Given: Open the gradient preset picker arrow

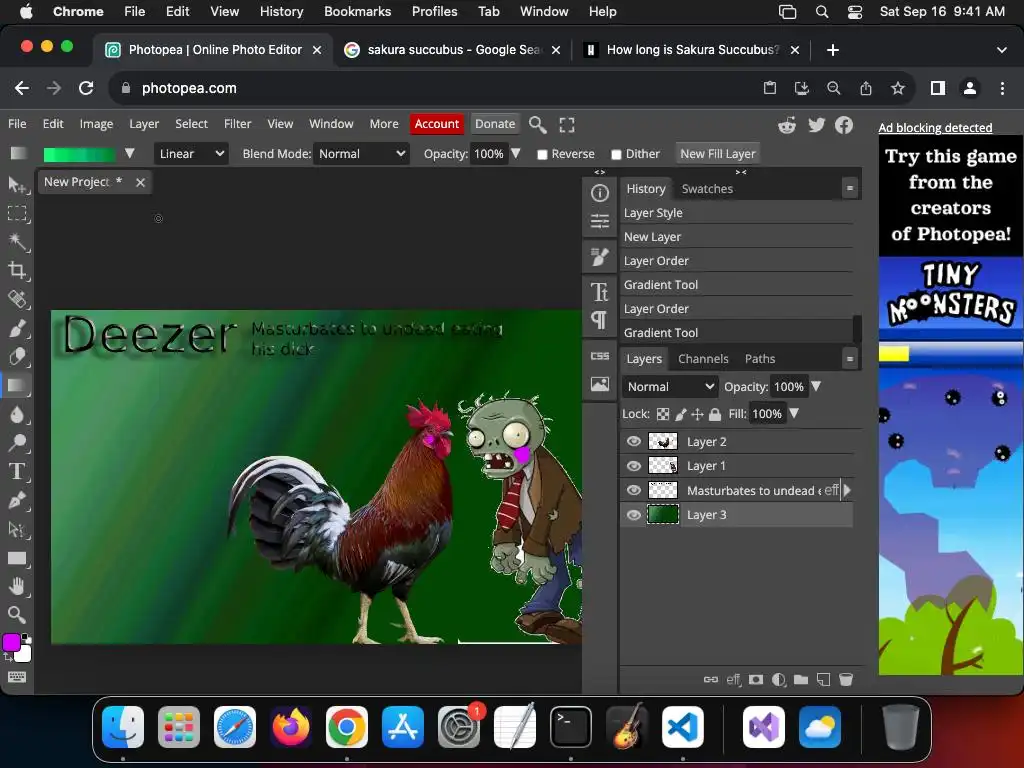Looking at the screenshot, I should click(x=129, y=153).
